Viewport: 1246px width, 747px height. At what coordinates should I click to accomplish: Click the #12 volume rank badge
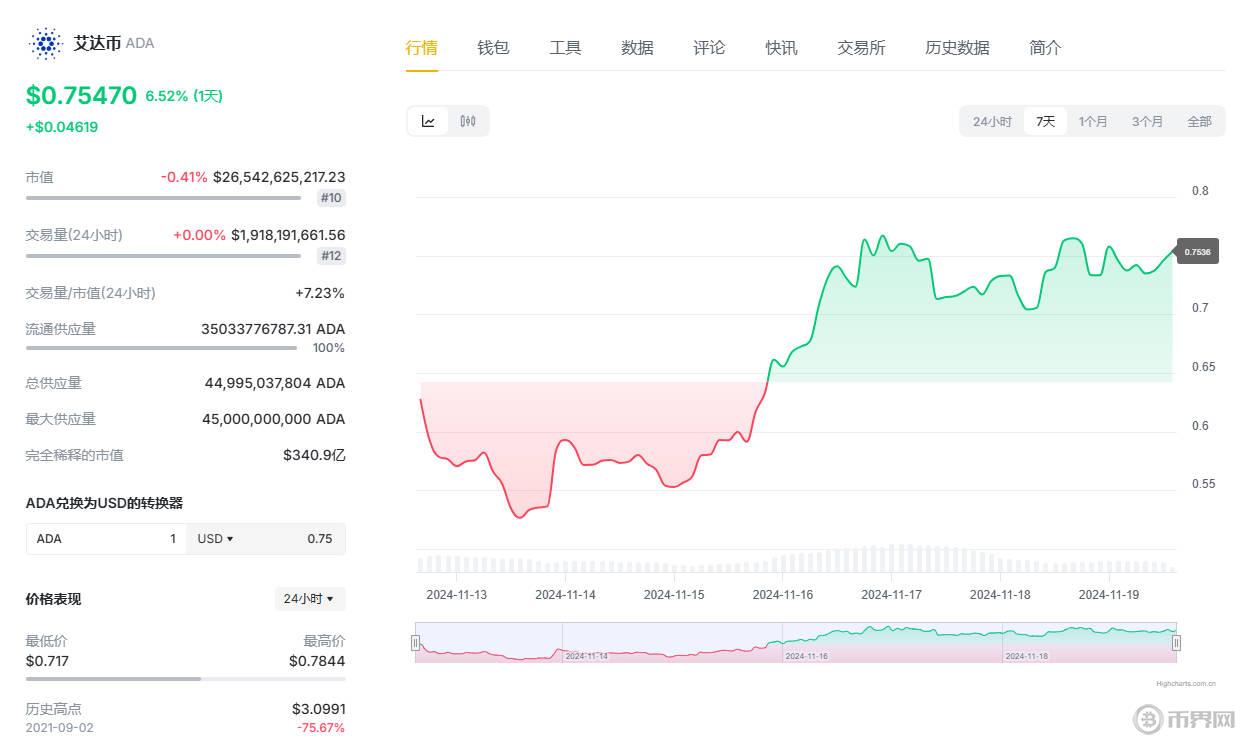331,256
